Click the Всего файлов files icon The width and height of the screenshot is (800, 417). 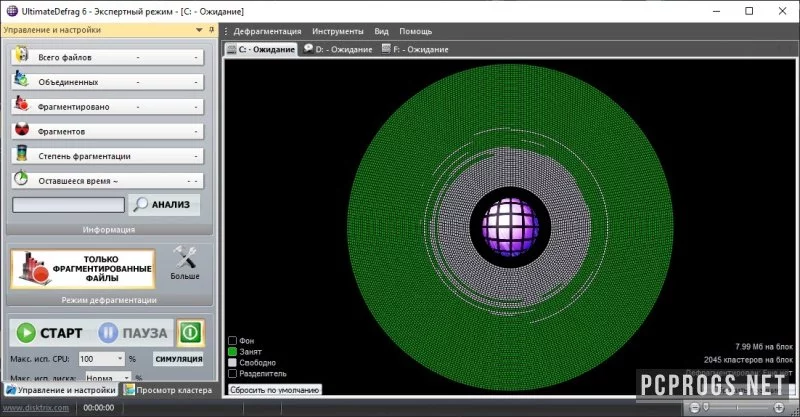click(21, 55)
